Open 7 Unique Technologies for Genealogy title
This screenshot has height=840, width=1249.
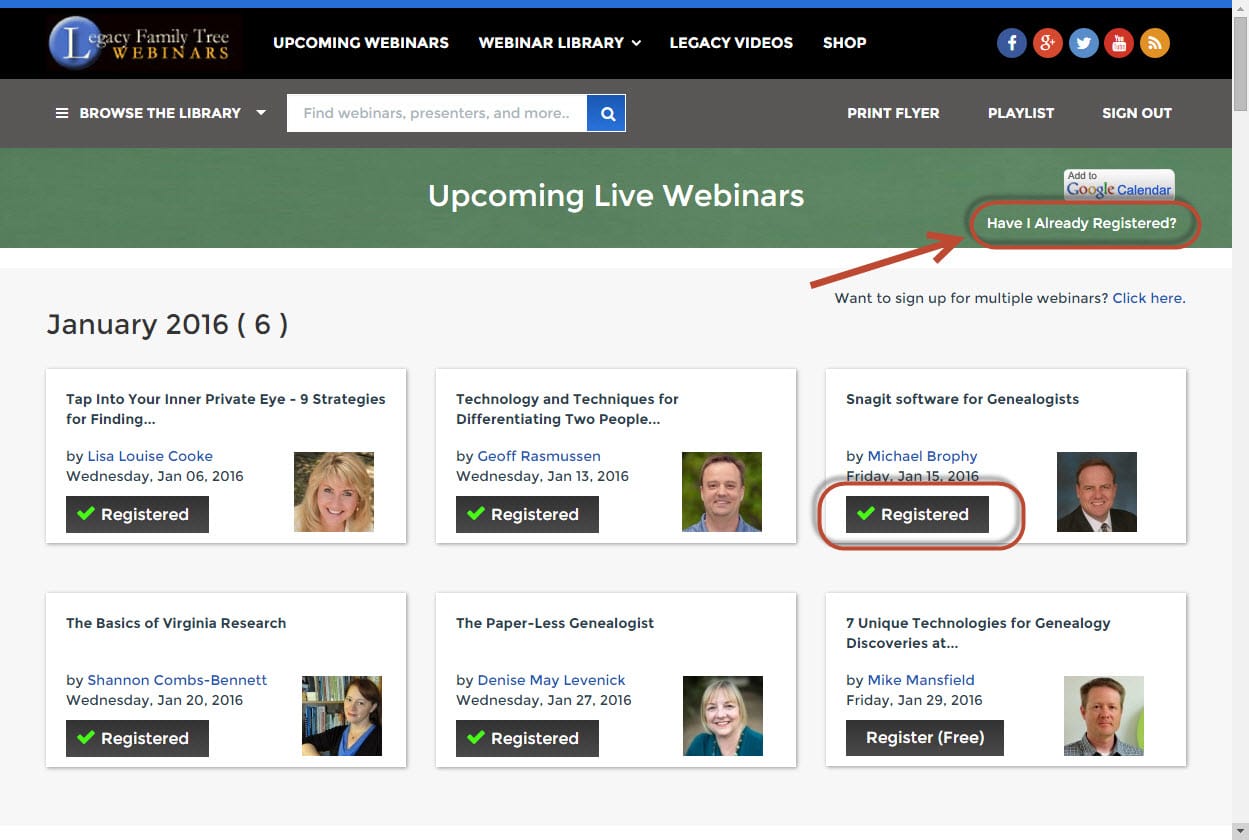pyautogui.click(x=978, y=633)
